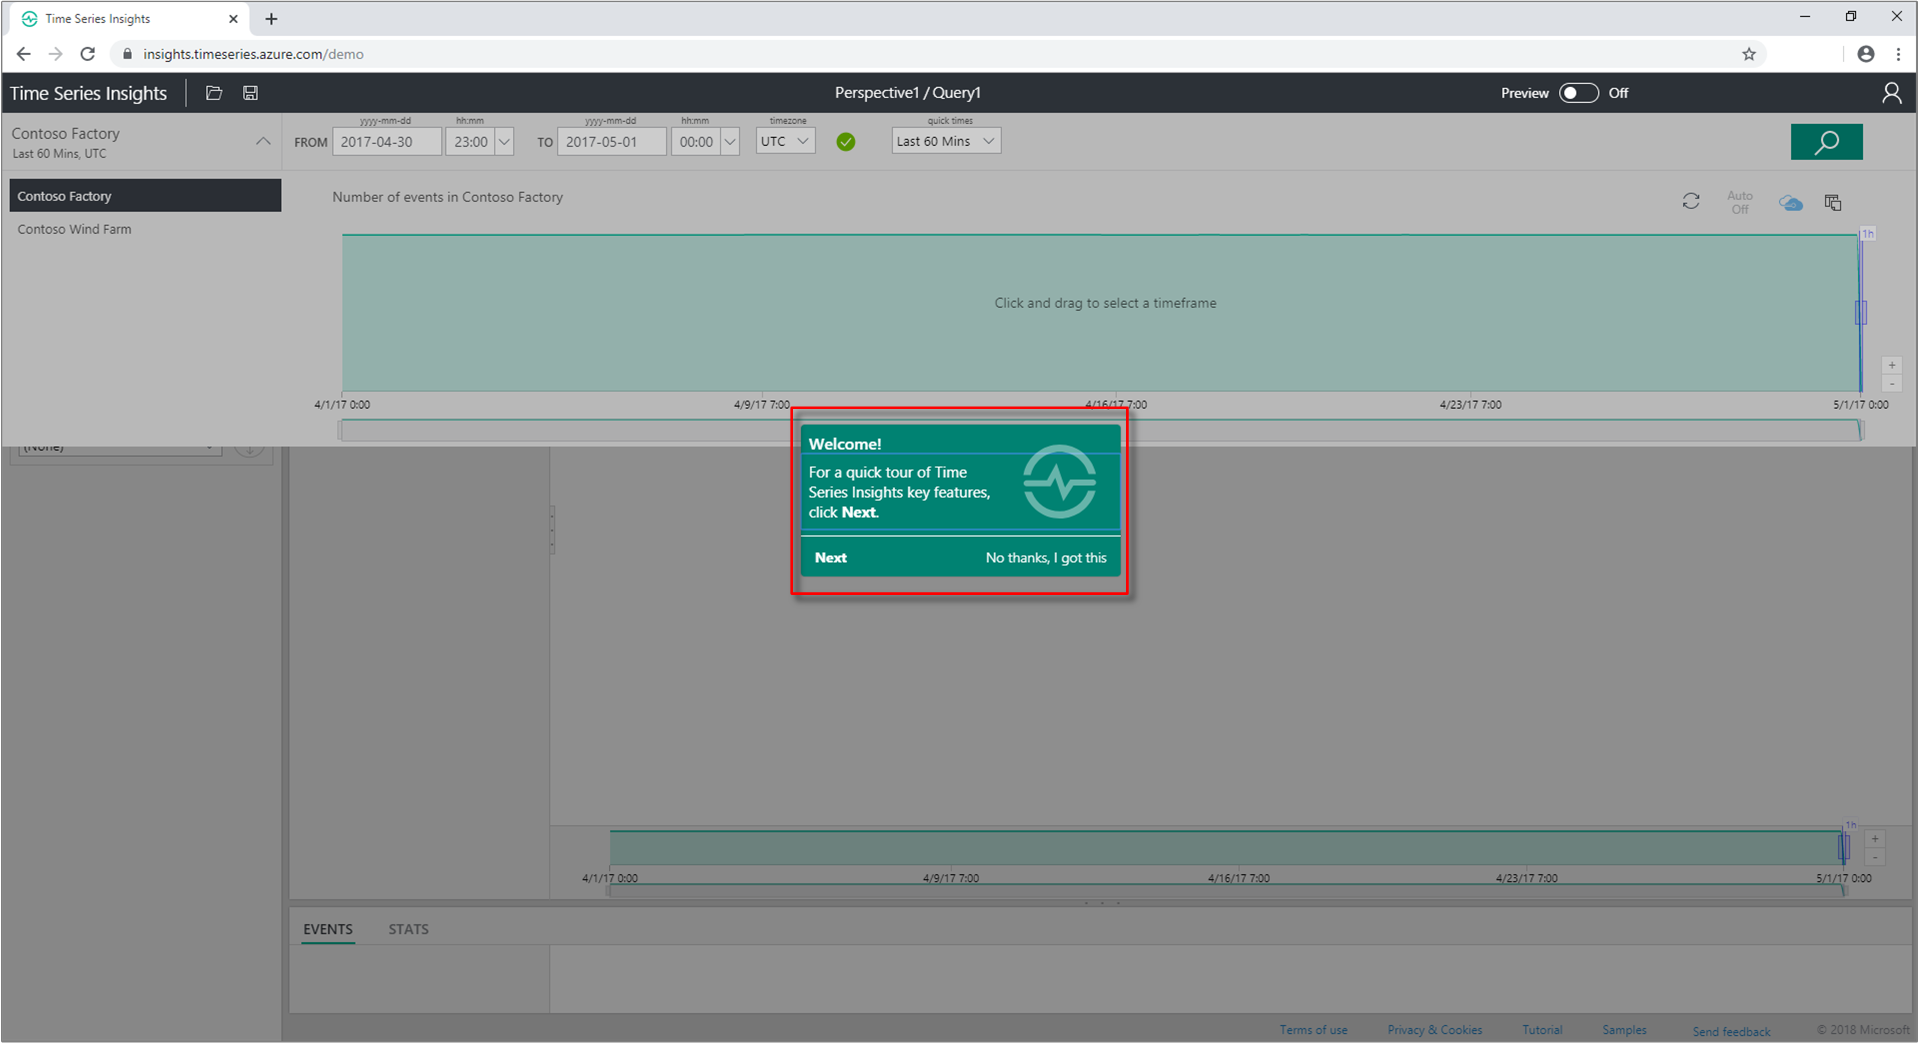This screenshot has width=1919, height=1043.
Task: Go back using the browser back arrow
Action: 24,54
